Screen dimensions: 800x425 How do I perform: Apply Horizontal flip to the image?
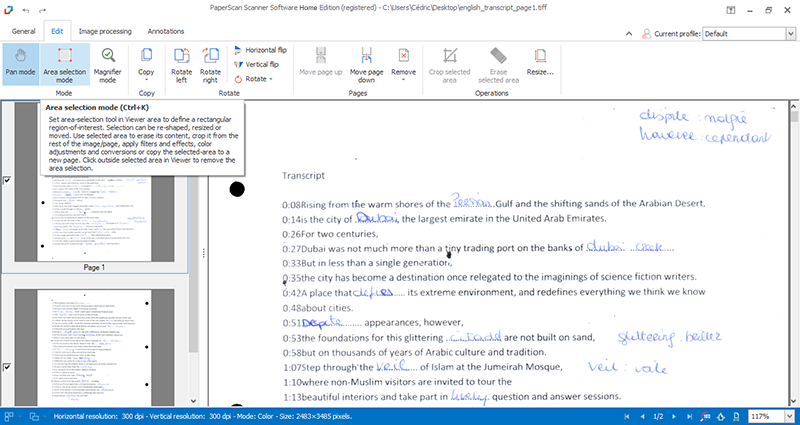pos(260,50)
